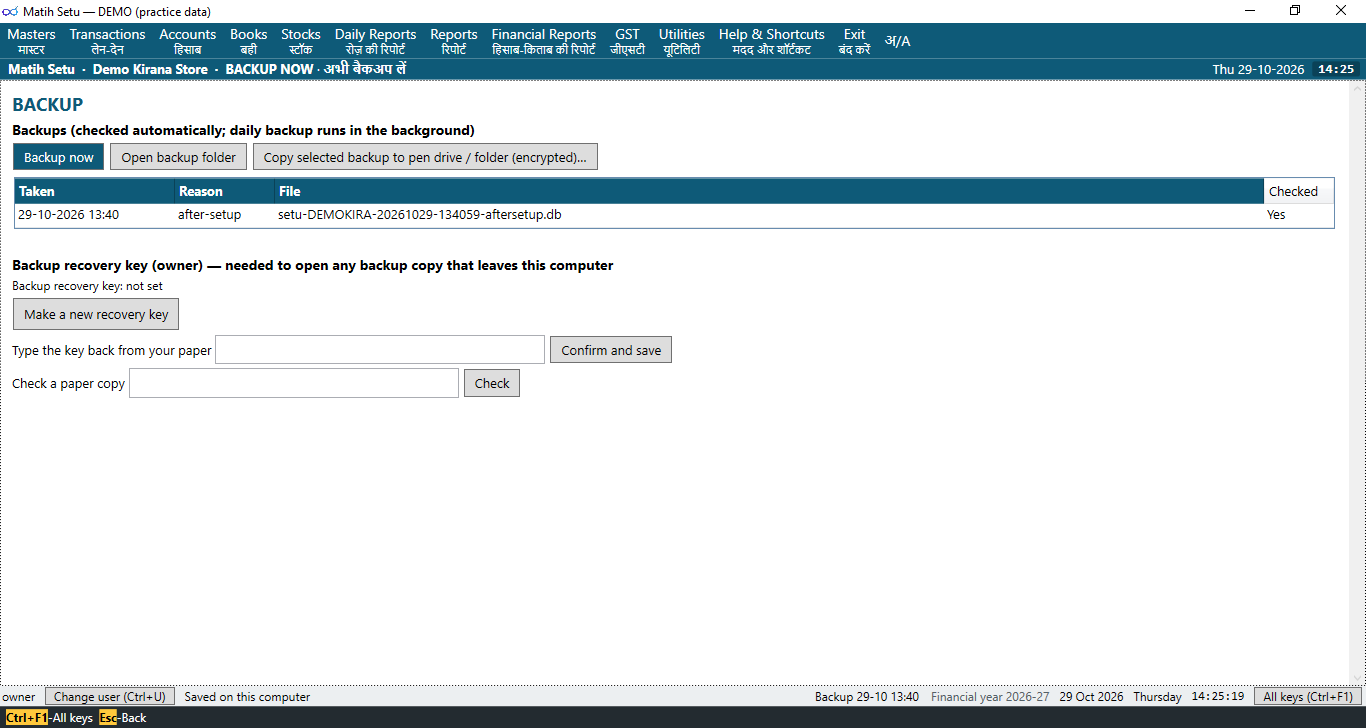Click the Reason column header
Image resolution: width=1366 pixels, height=728 pixels.
224,191
